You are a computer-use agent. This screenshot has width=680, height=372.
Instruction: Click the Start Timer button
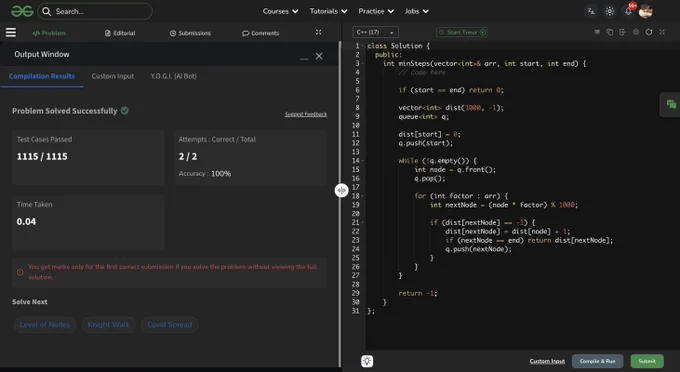462,32
